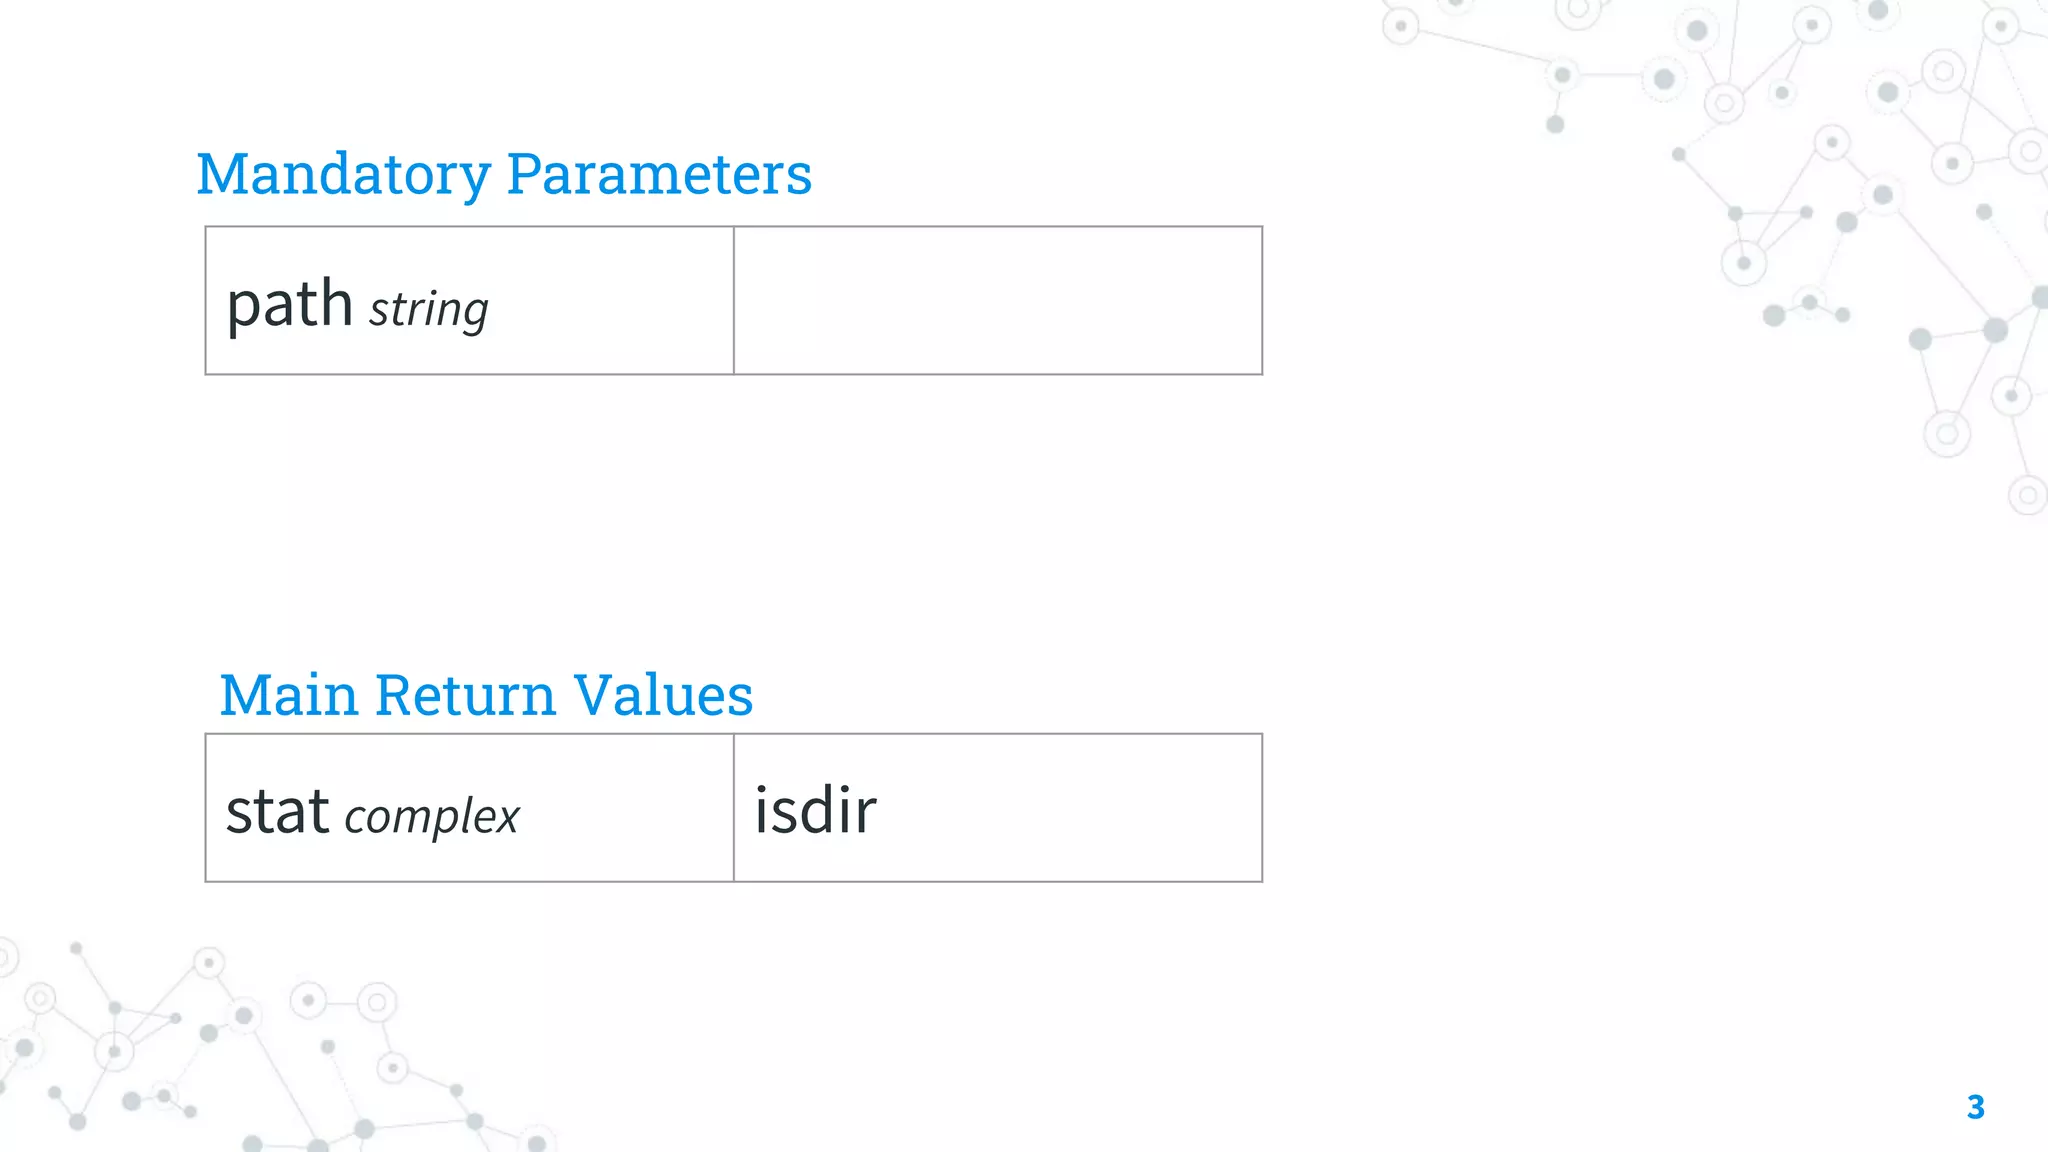2048x1152 pixels.
Task: Click the "Main Return Values" heading
Action: click(x=486, y=695)
